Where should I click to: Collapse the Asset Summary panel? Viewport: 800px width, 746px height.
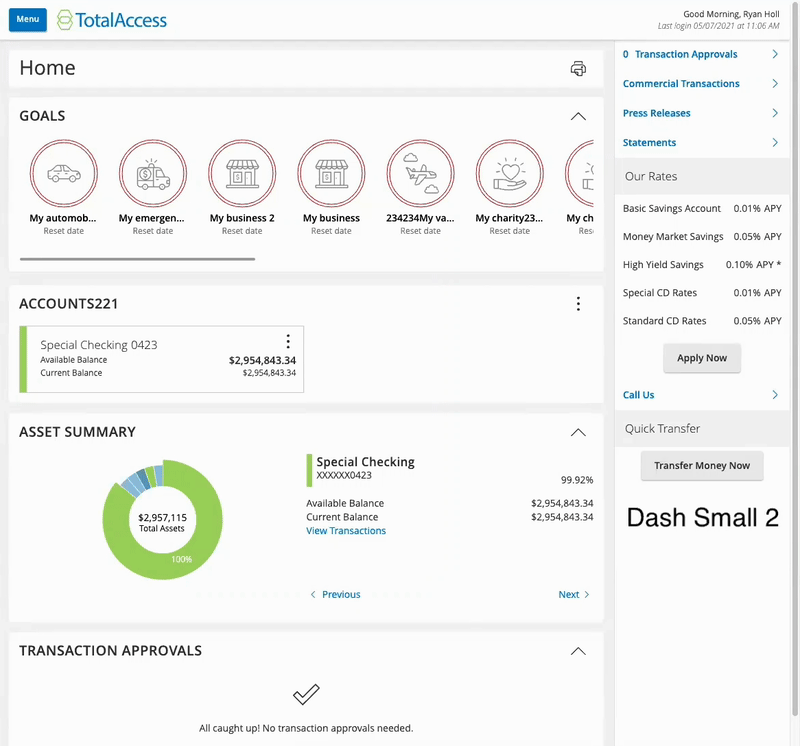pyautogui.click(x=578, y=432)
